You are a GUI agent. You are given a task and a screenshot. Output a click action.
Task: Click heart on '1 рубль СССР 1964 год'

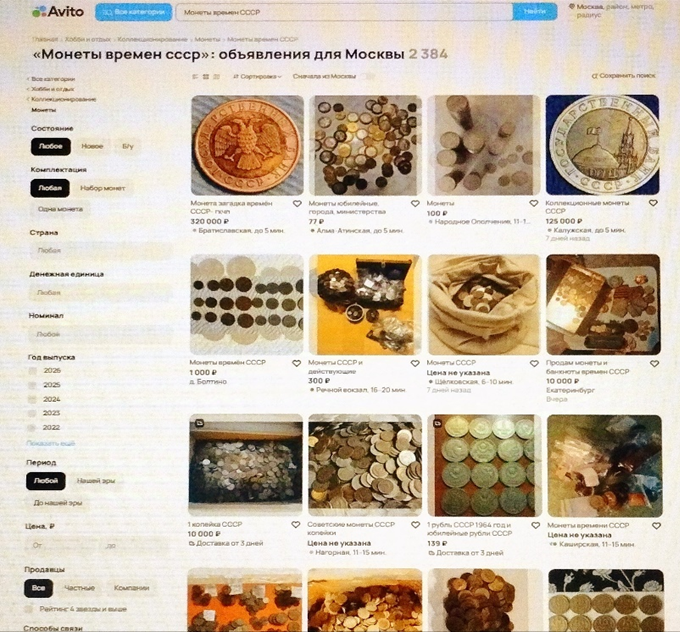click(536, 525)
